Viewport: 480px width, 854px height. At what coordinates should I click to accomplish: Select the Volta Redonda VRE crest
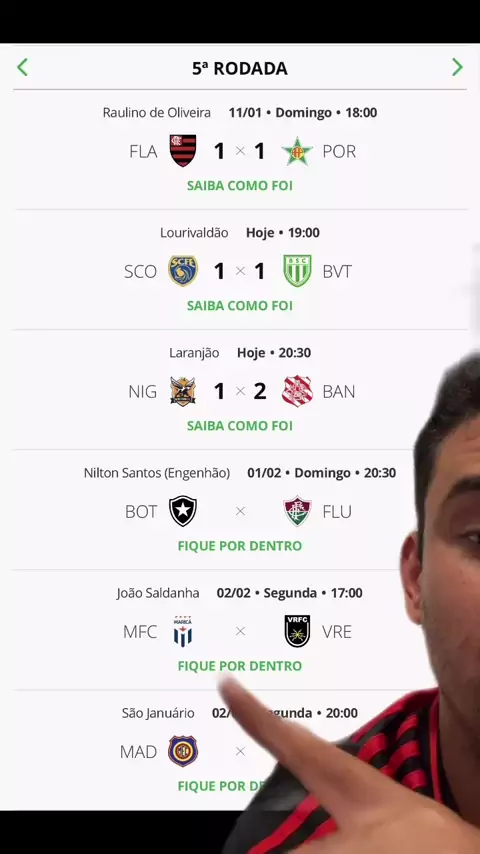pyautogui.click(x=297, y=631)
